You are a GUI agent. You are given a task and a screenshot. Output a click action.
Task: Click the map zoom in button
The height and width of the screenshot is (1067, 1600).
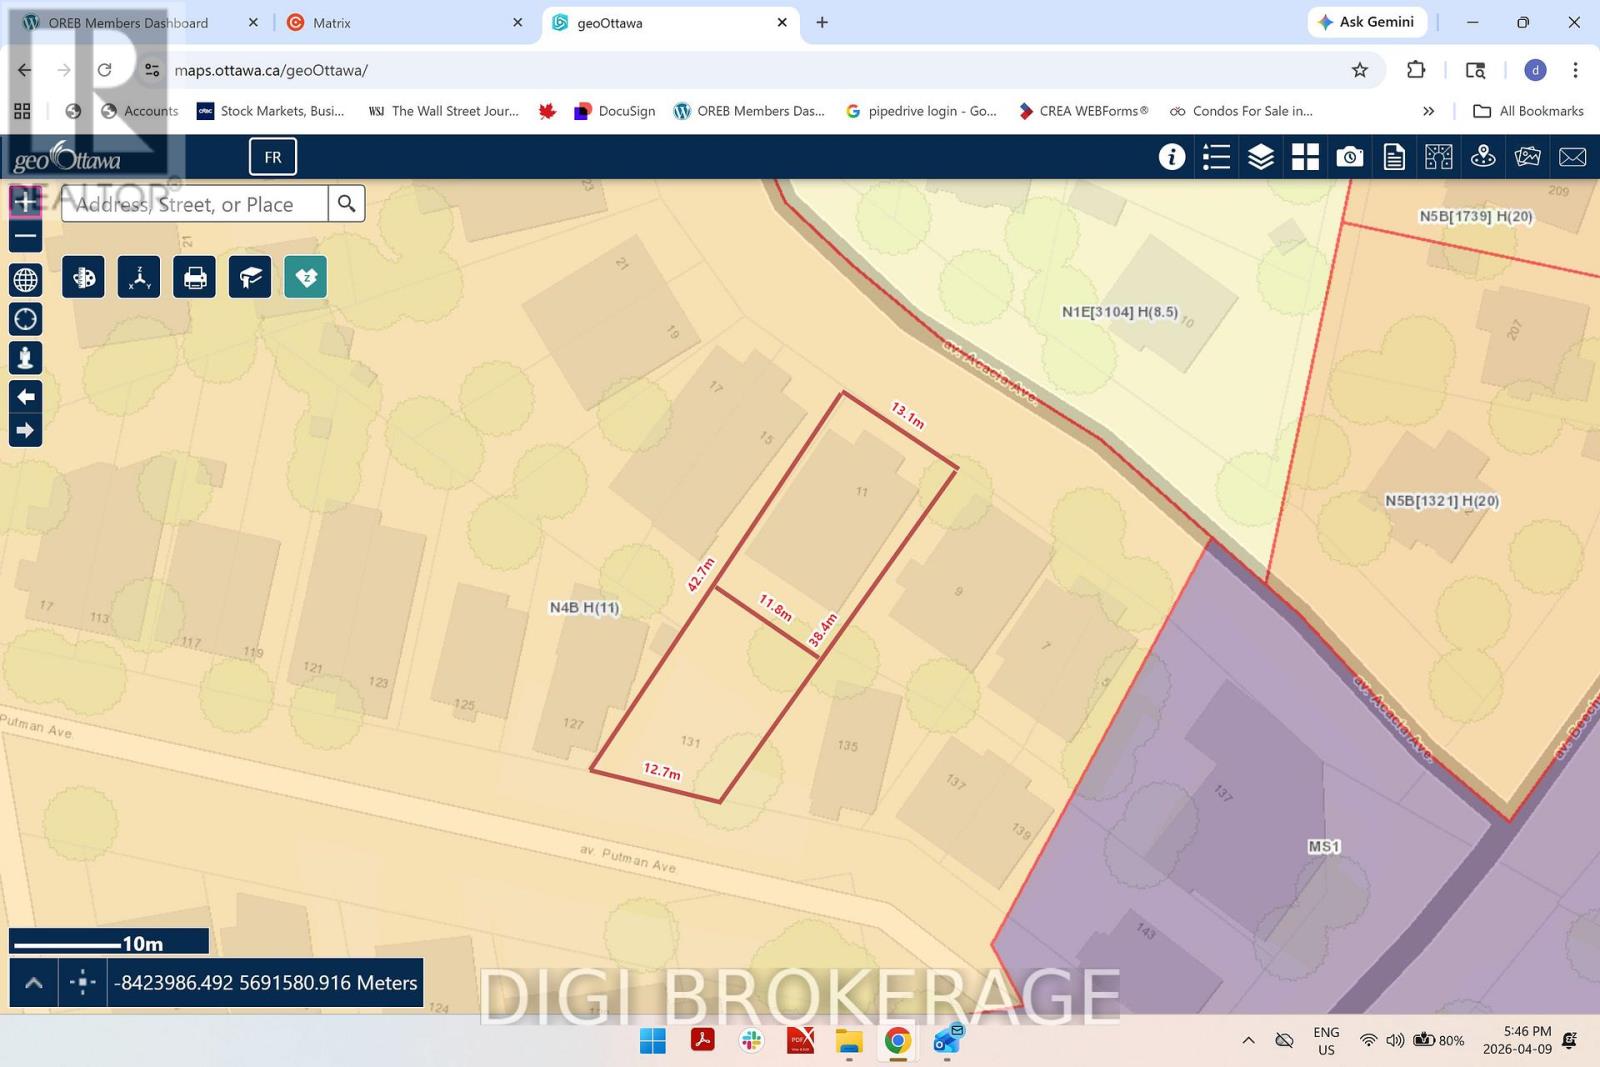26,201
